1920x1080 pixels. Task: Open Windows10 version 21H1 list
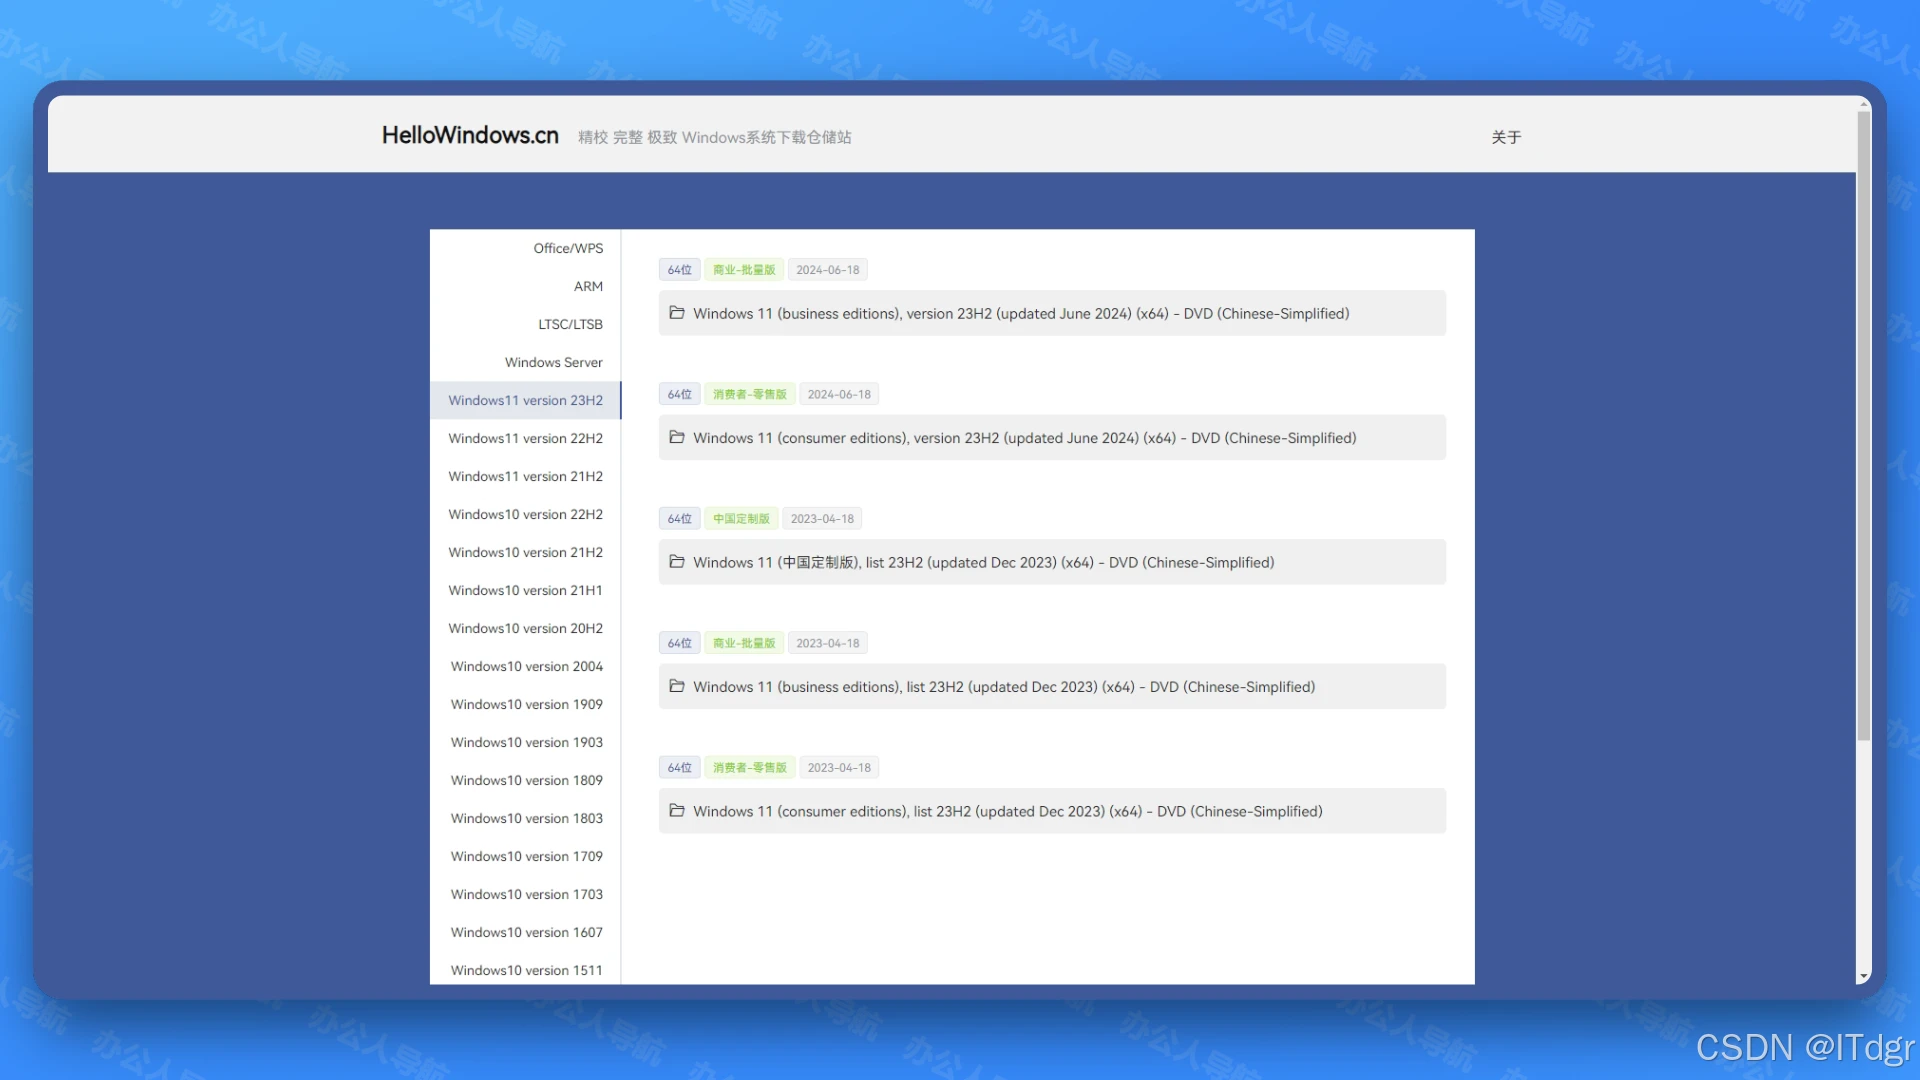(x=526, y=590)
